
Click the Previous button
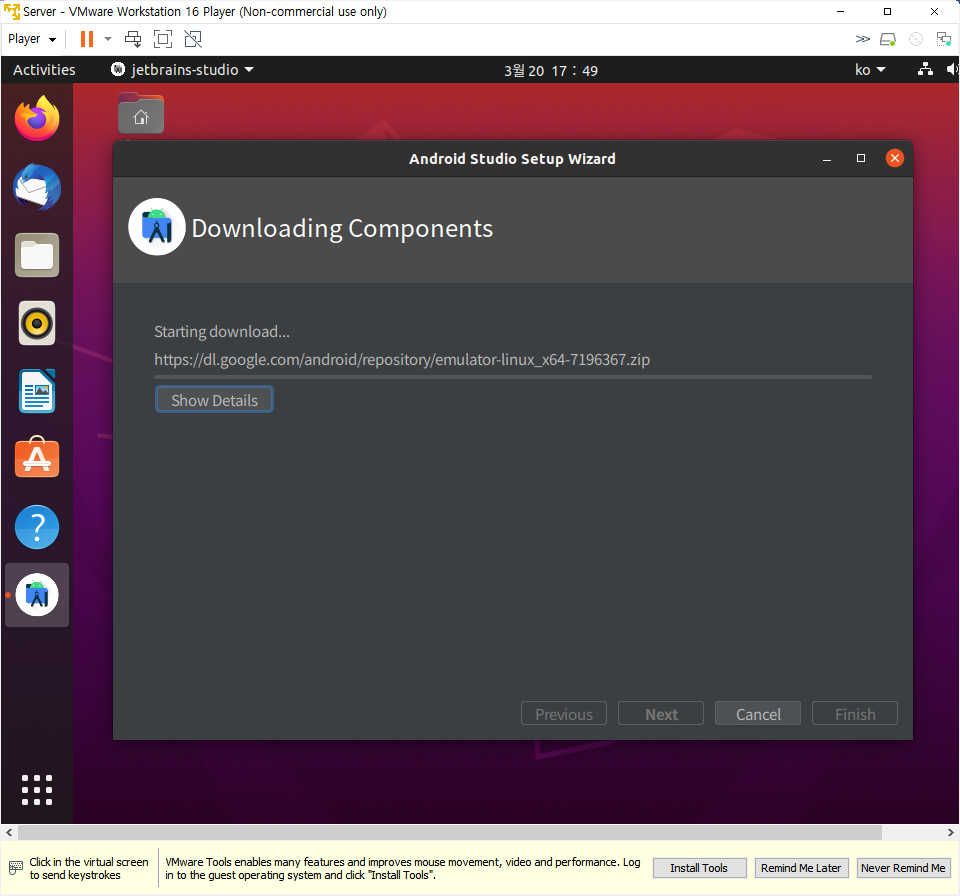click(x=564, y=714)
